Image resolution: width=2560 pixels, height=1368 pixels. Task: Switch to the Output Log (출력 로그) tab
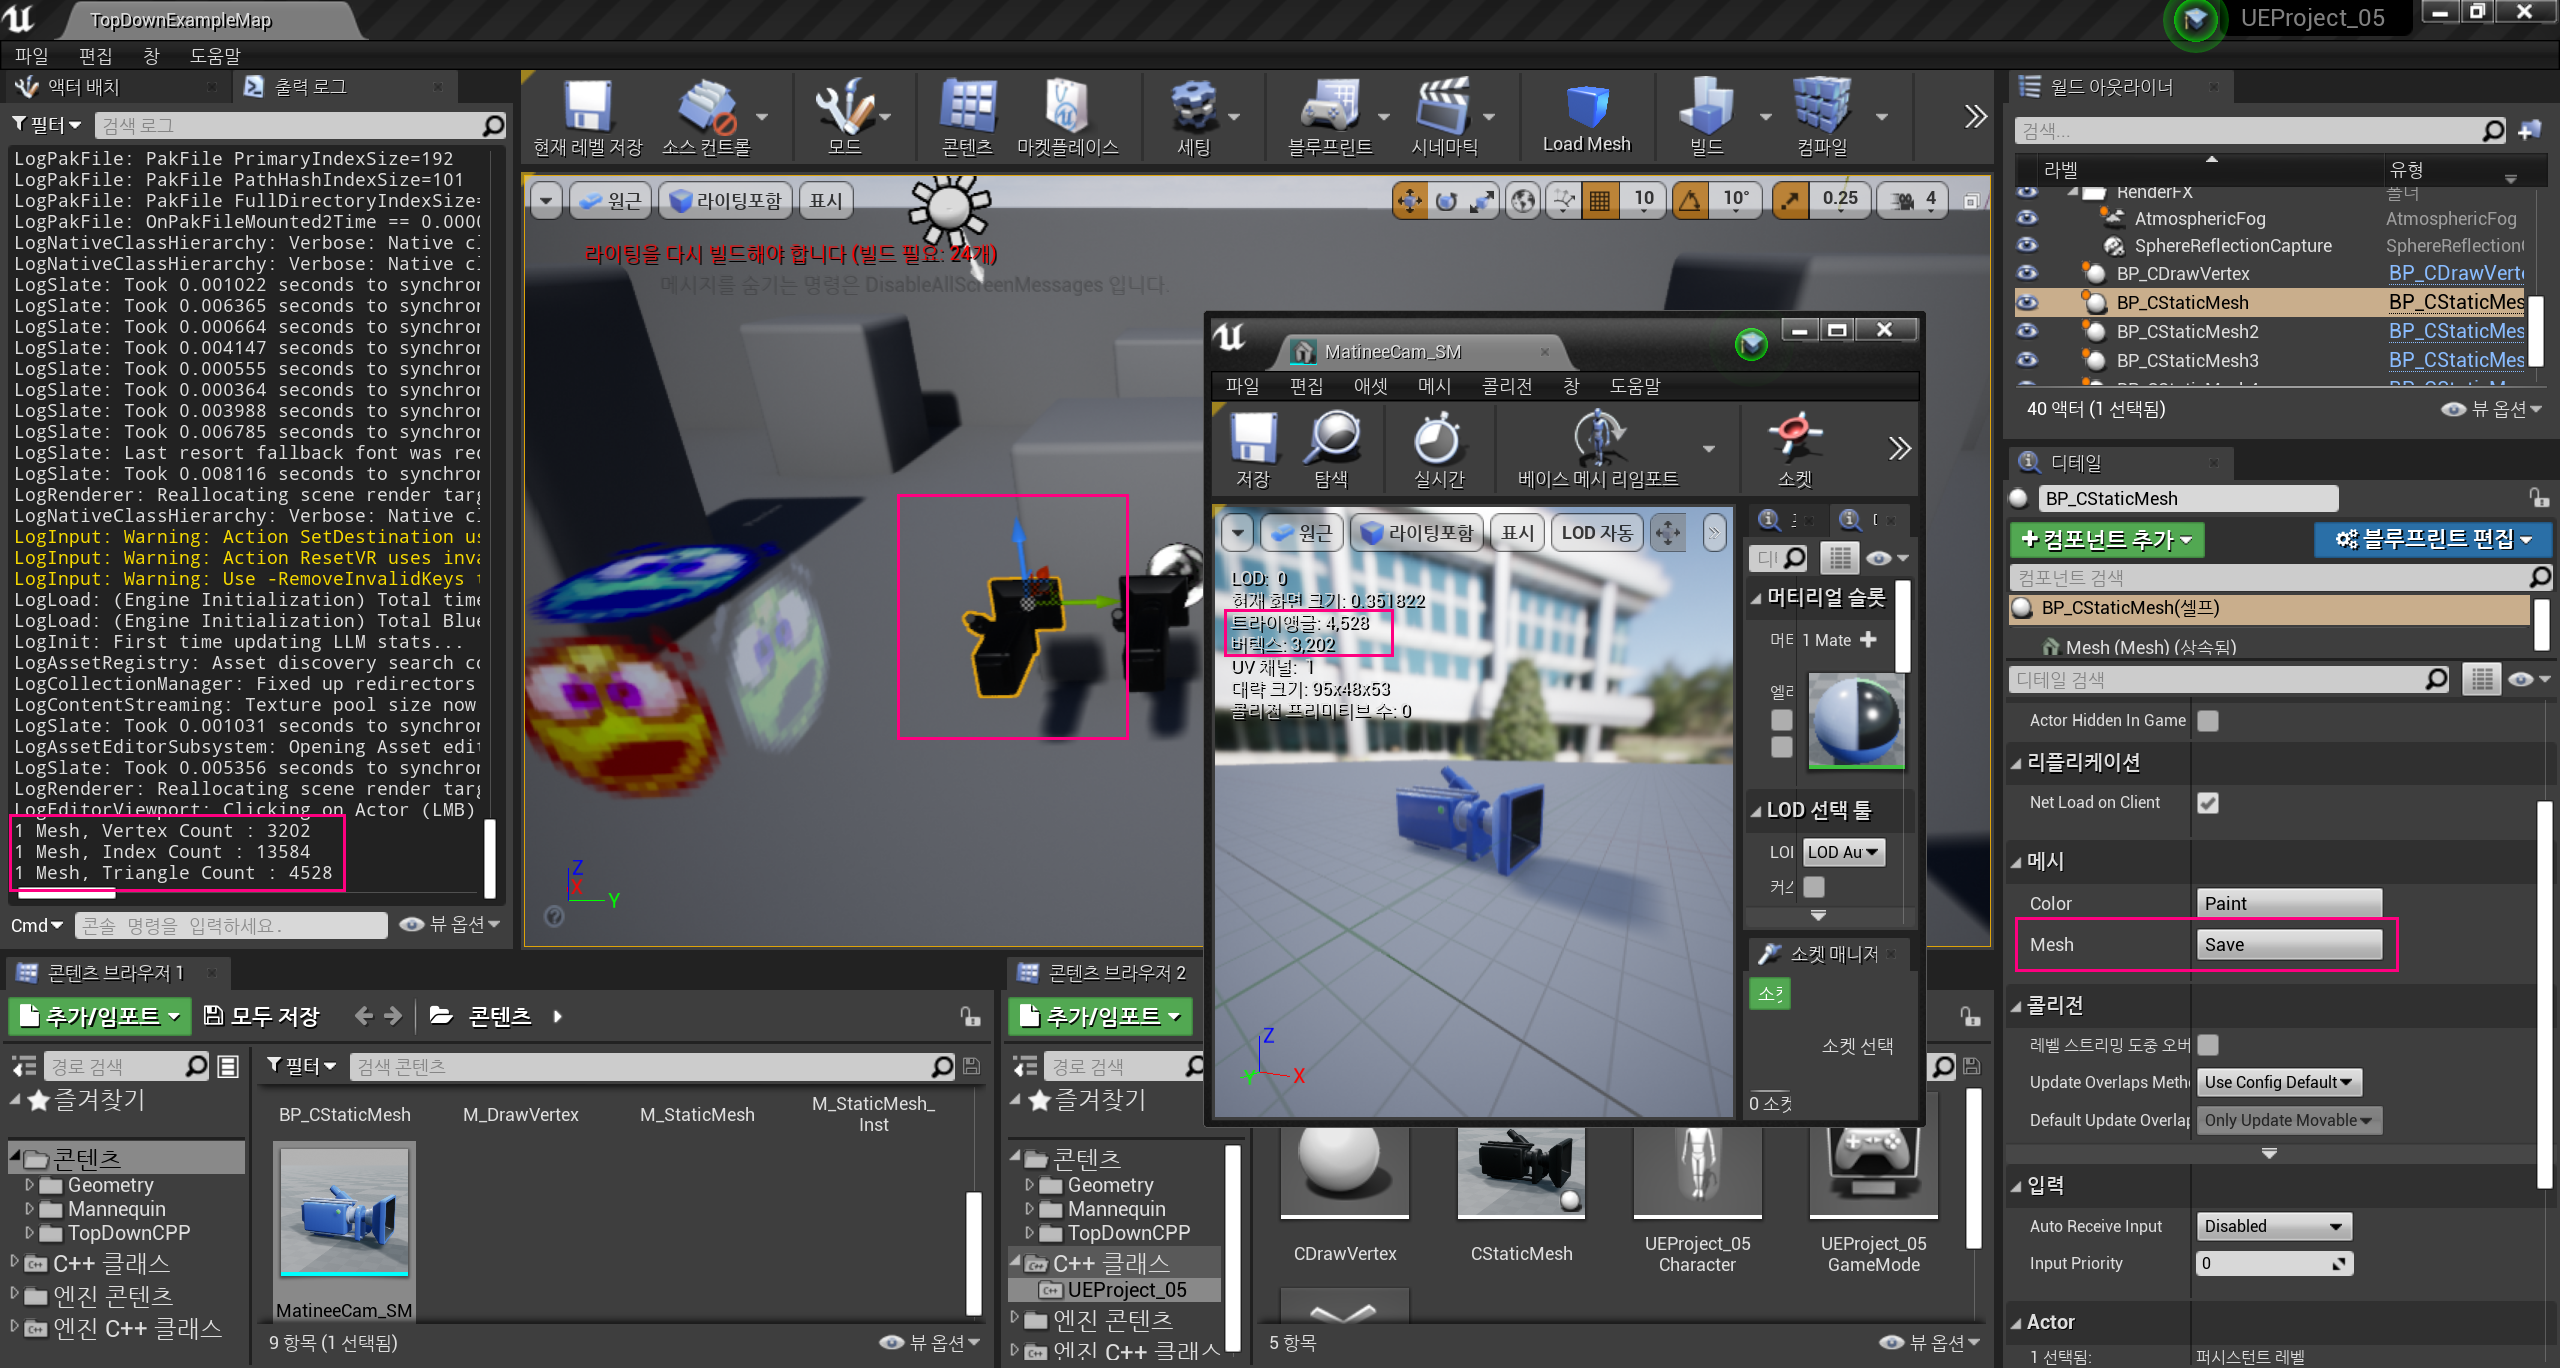click(310, 87)
